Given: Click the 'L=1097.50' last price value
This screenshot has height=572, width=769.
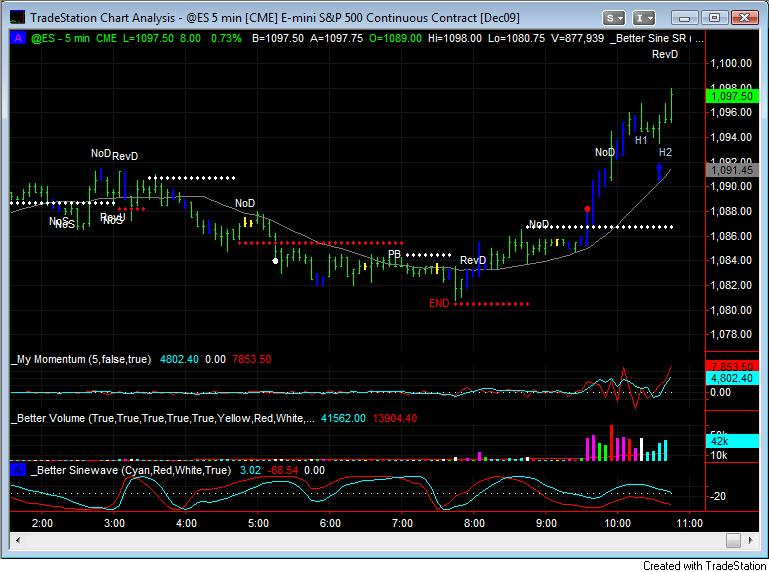Looking at the screenshot, I should point(148,38).
